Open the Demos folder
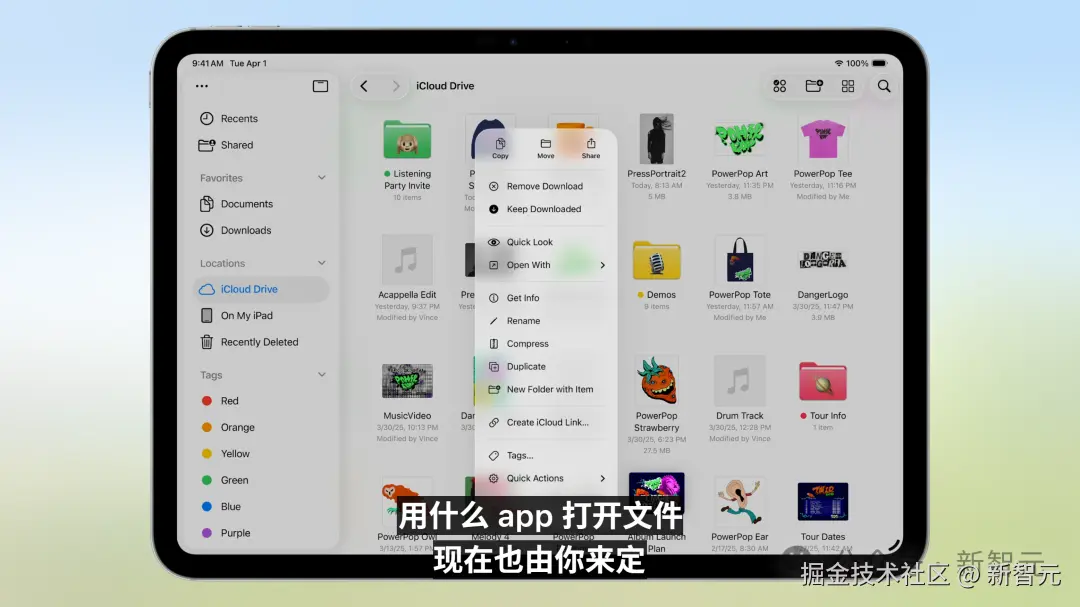This screenshot has height=607, width=1080. (656, 260)
